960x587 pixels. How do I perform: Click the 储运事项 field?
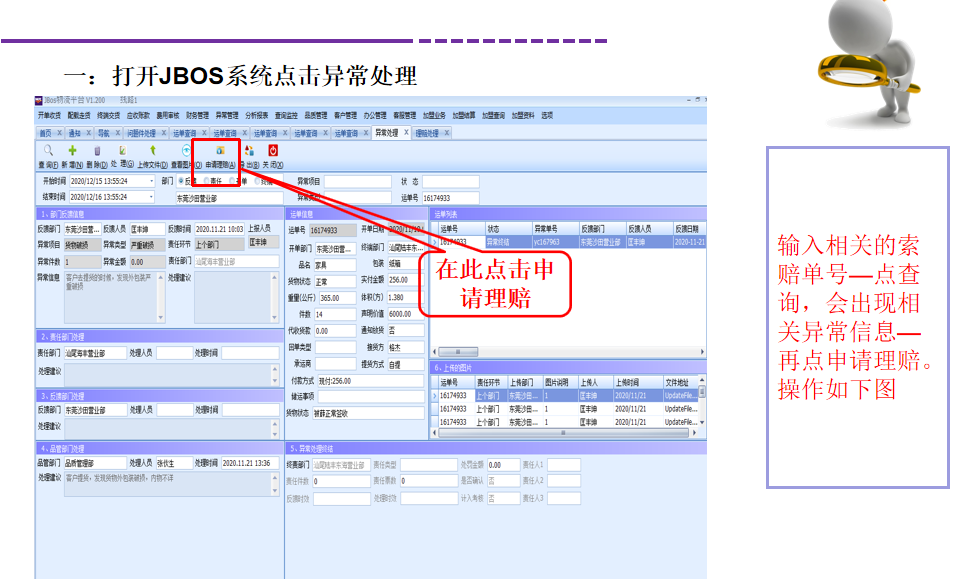pos(370,397)
